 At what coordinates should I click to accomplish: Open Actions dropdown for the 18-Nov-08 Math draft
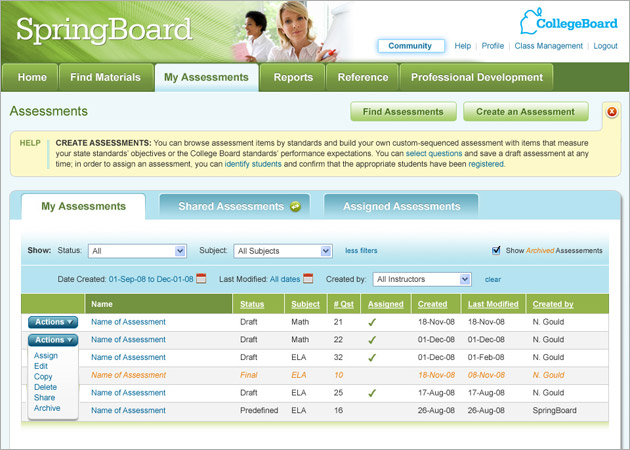click(x=53, y=322)
